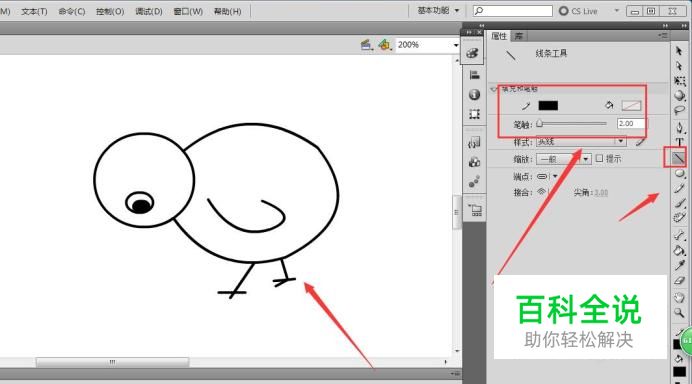Select the Pen tool
692x384 pixels.
(679, 128)
